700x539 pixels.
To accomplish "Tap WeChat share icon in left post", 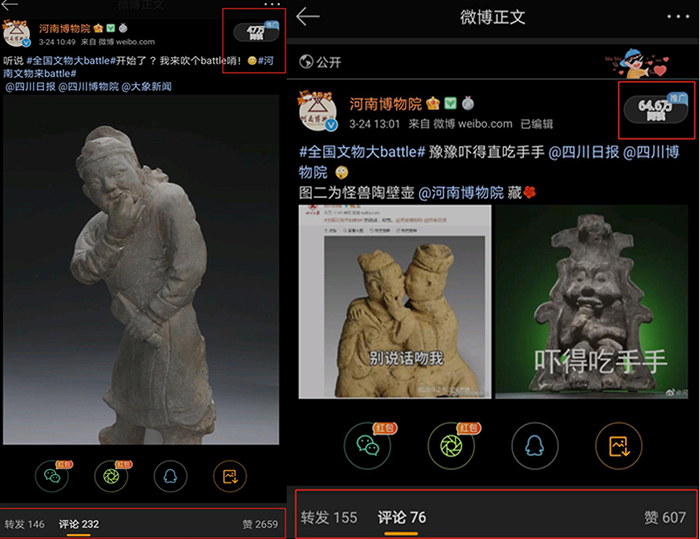I will point(52,476).
